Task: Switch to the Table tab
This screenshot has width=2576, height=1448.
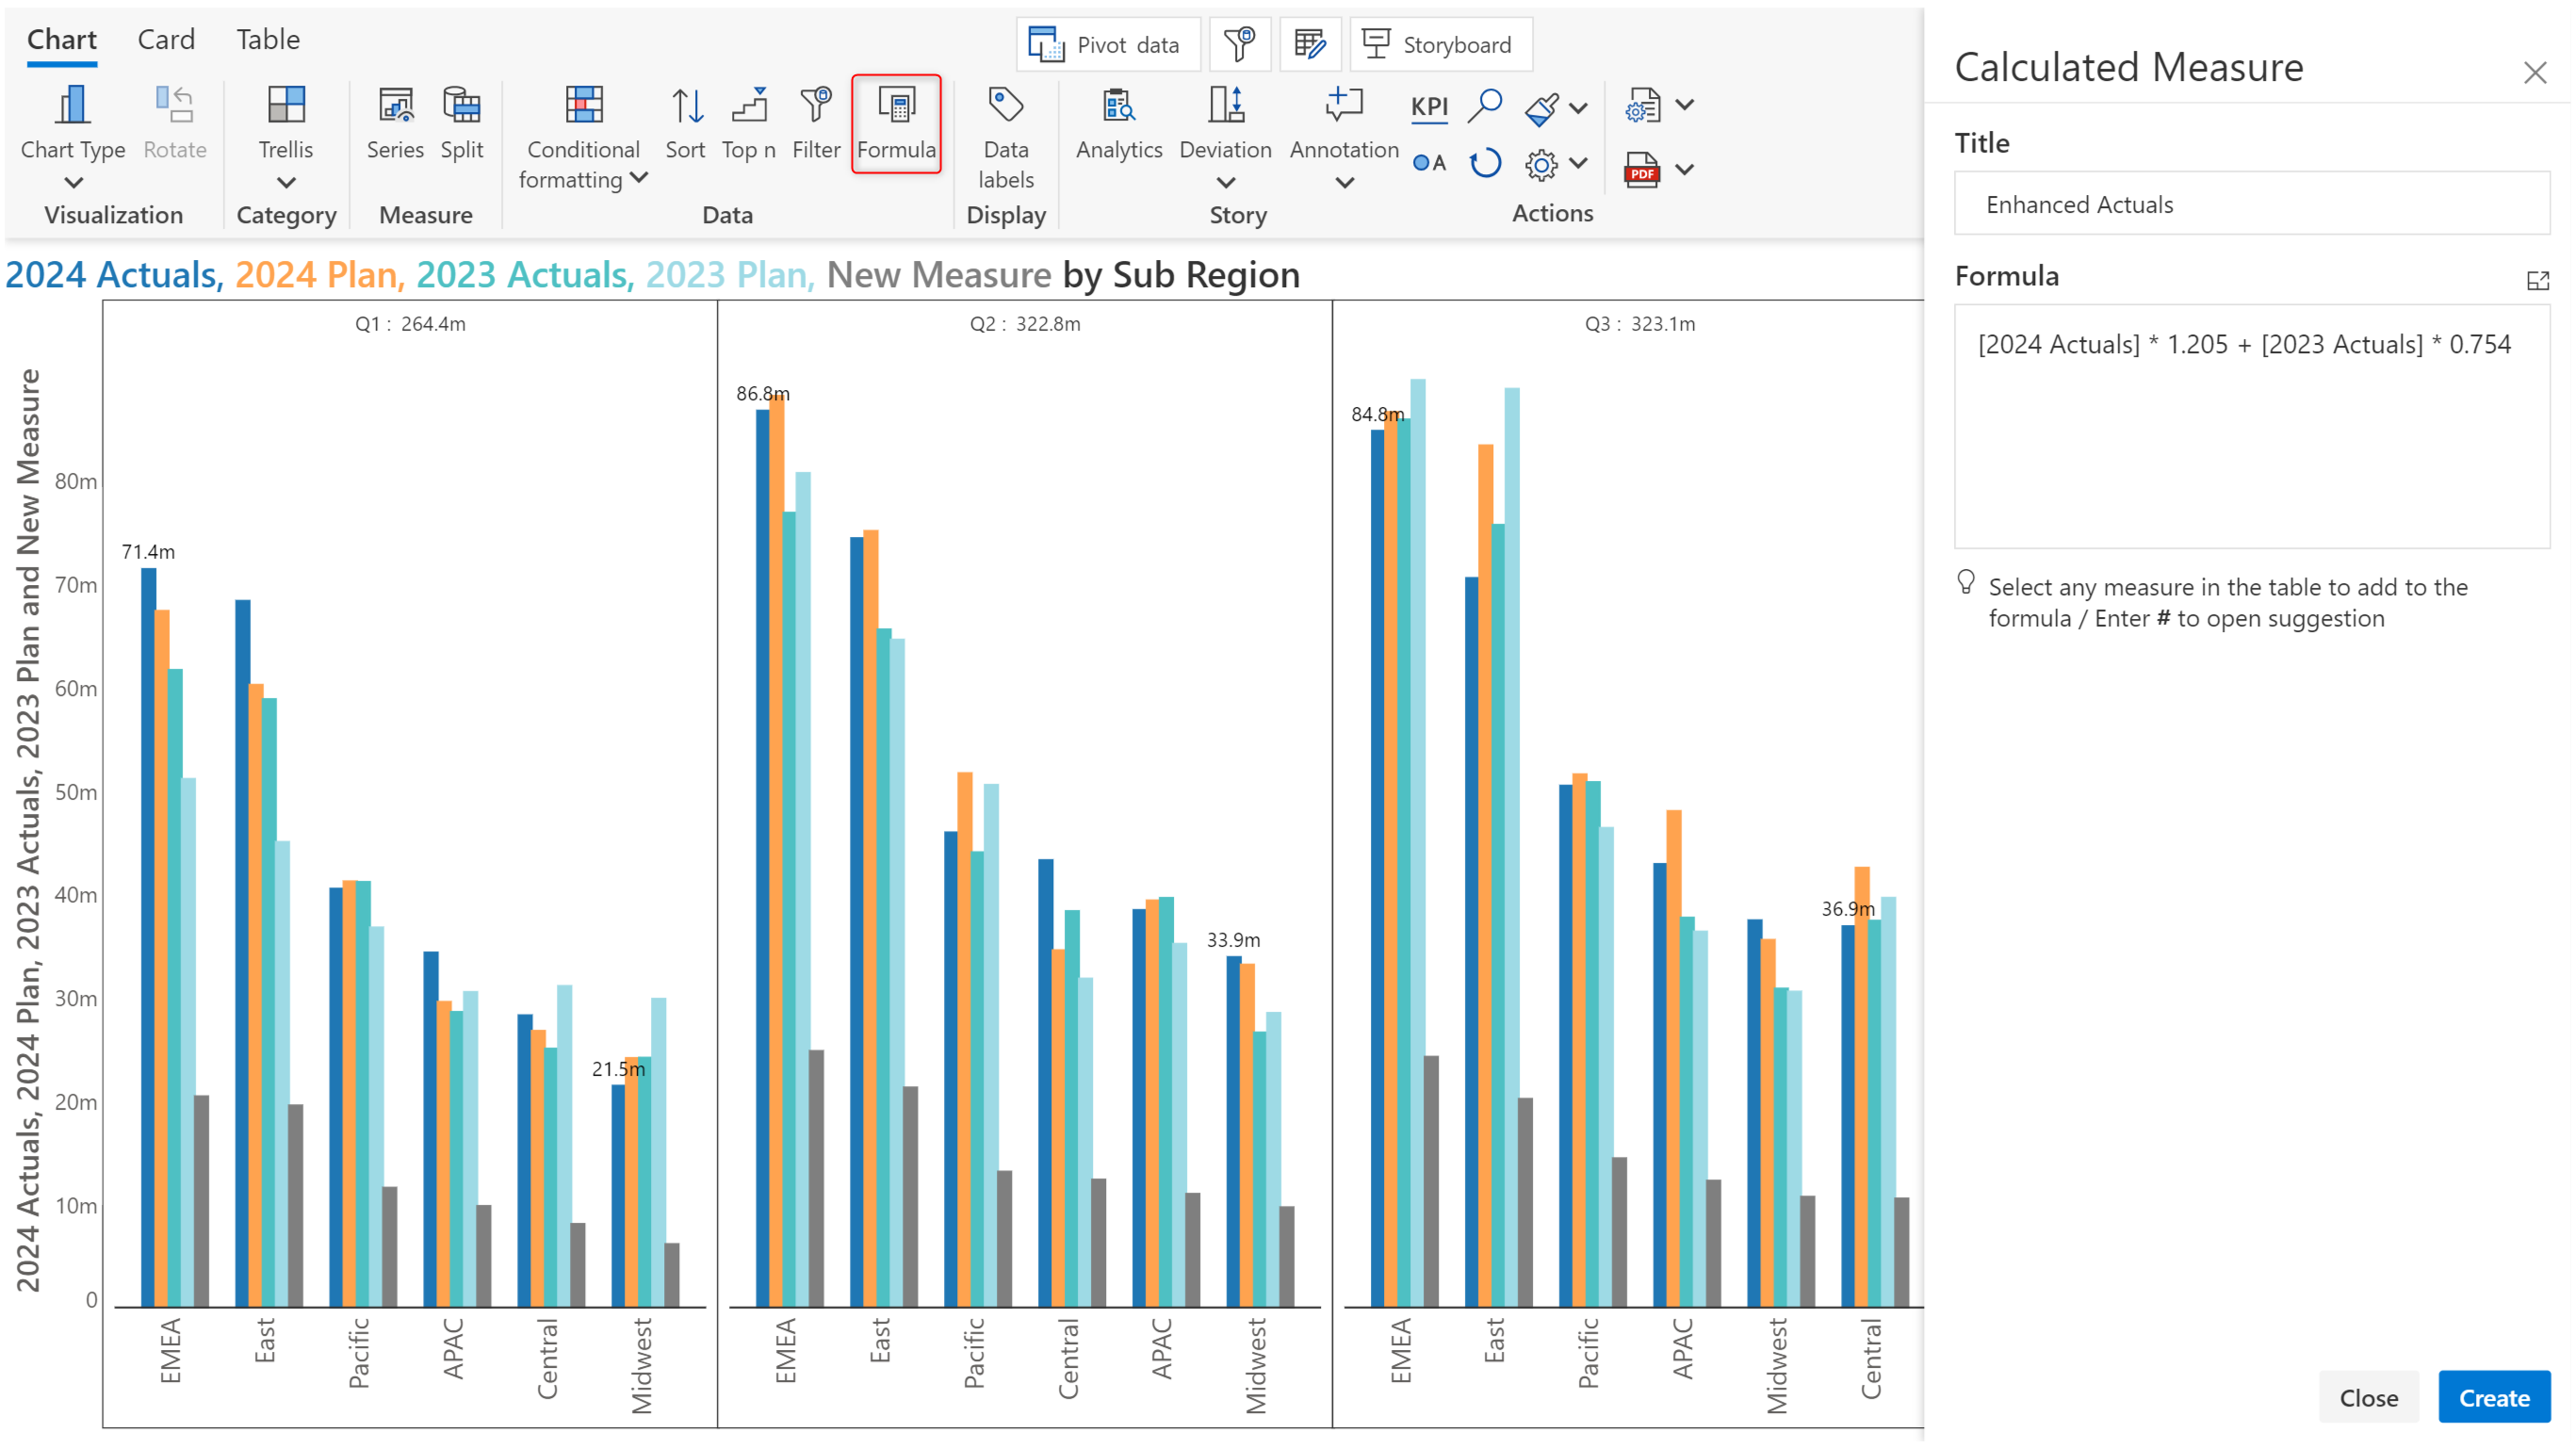Action: pos(268,40)
